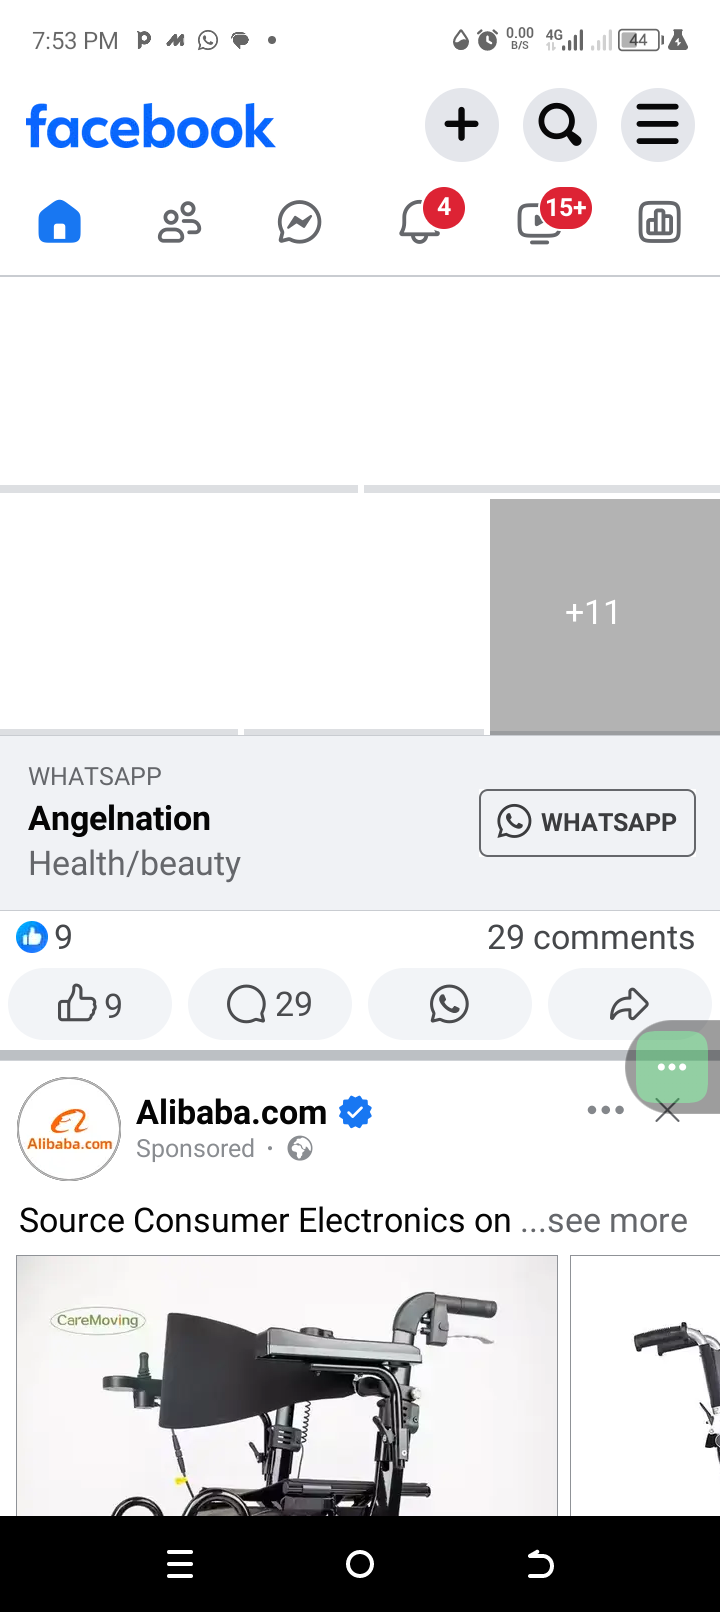720x1612 pixels.
Task: Send post via WhatsApp icon button
Action: [x=450, y=1004]
